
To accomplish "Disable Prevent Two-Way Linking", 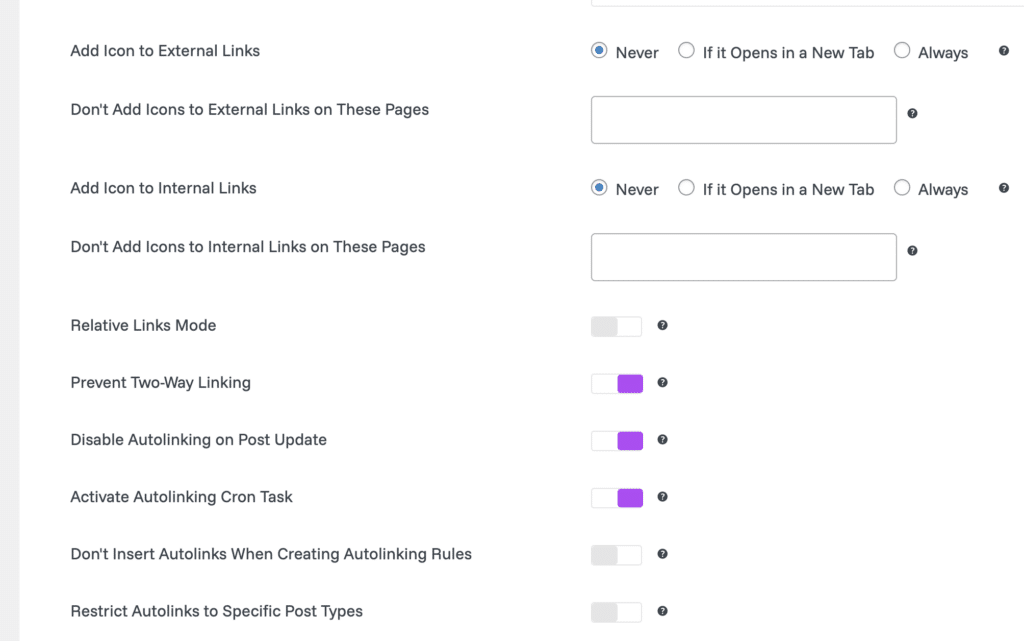I will pos(617,382).
